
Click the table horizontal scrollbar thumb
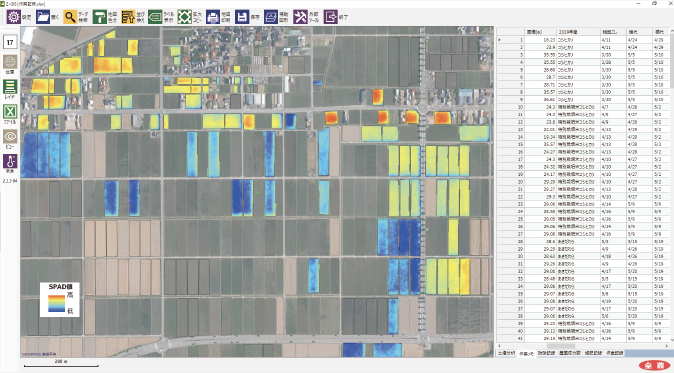pos(561,346)
